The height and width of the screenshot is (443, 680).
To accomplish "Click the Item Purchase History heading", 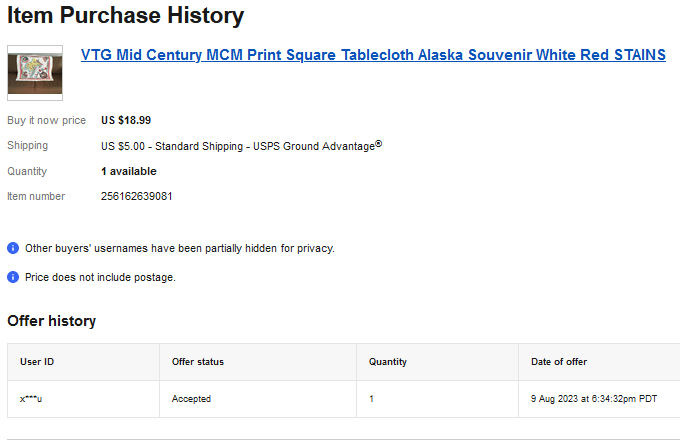I will 126,15.
